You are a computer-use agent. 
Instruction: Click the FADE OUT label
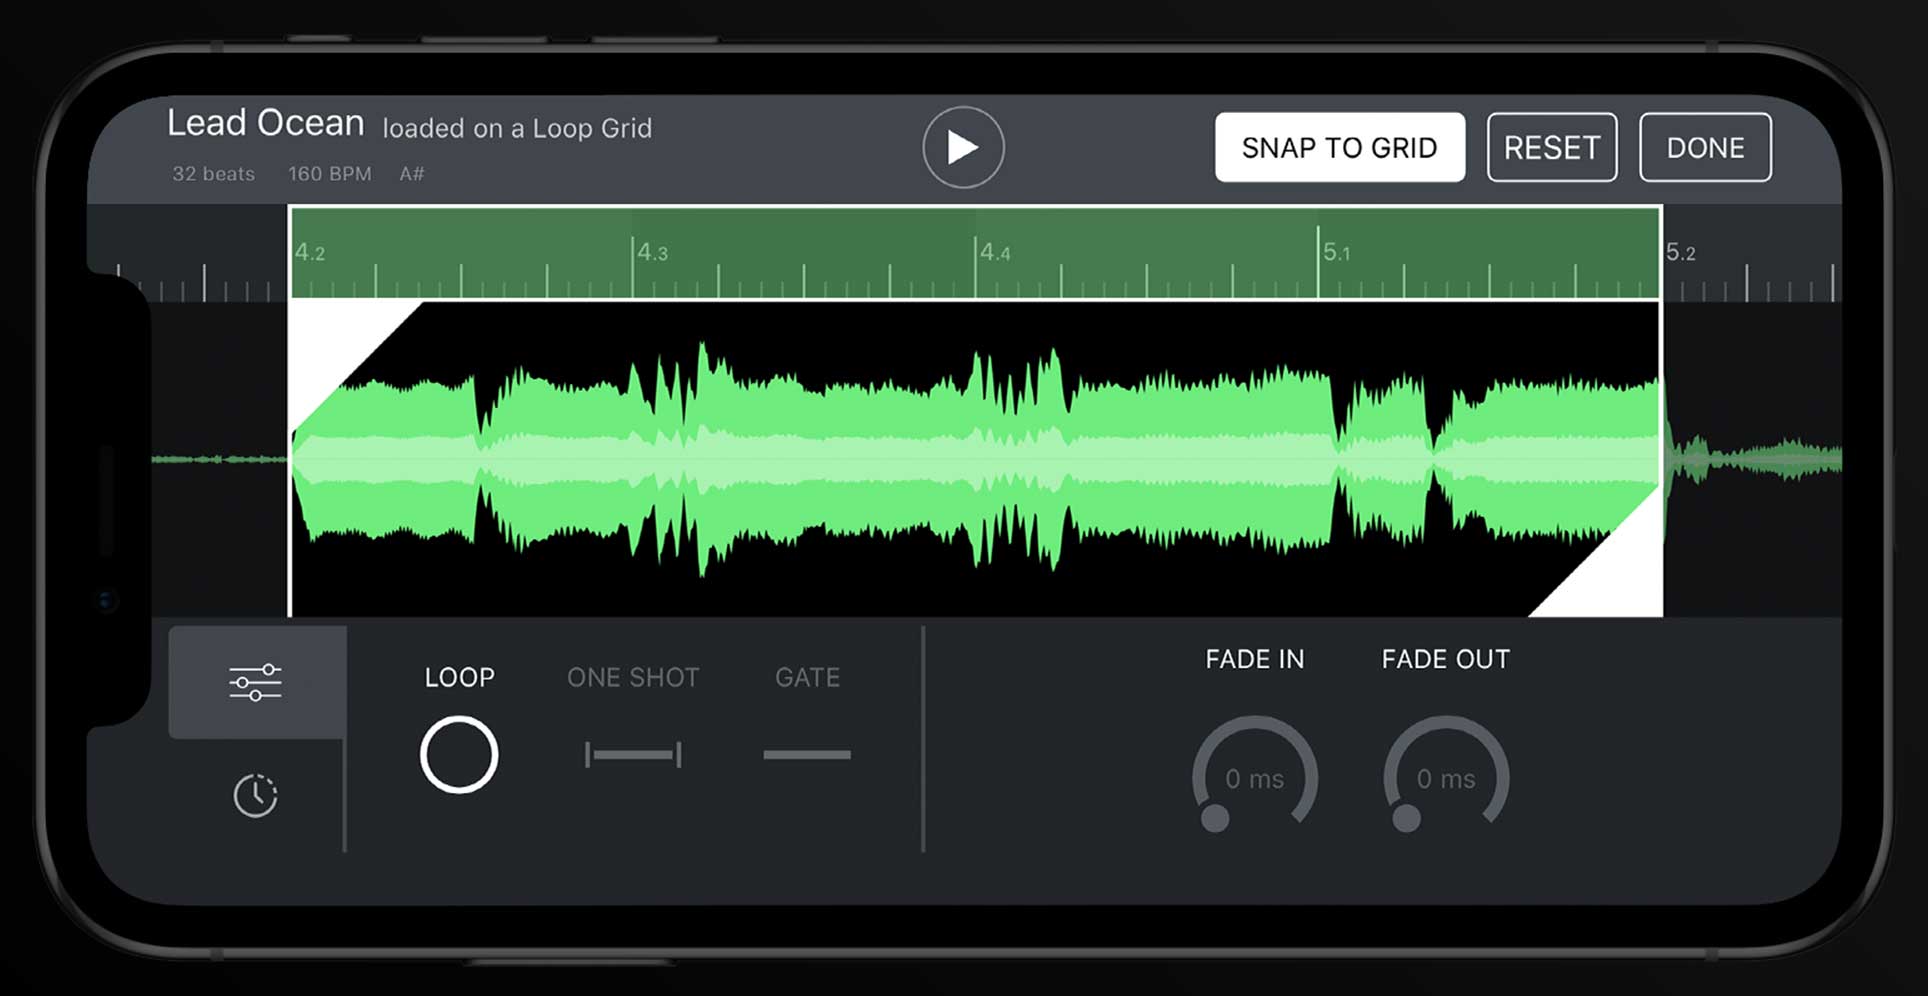(x=1446, y=659)
